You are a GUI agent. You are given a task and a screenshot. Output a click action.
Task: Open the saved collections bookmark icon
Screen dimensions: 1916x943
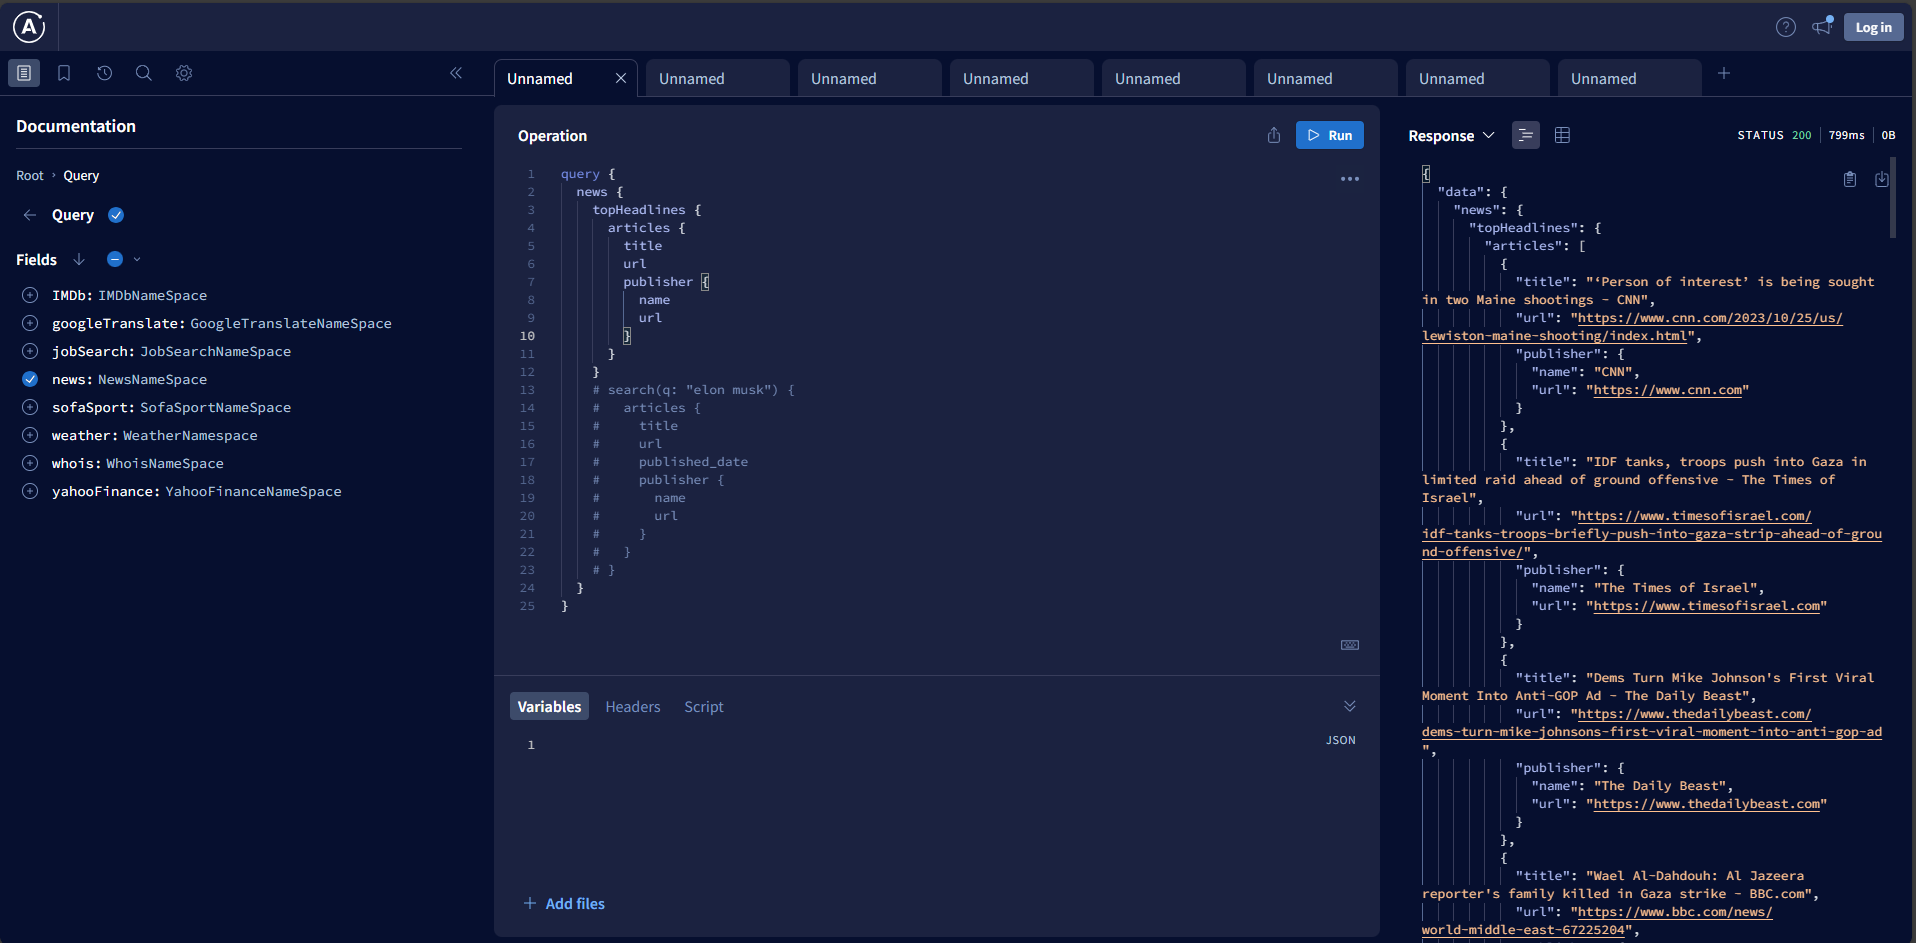(64, 73)
